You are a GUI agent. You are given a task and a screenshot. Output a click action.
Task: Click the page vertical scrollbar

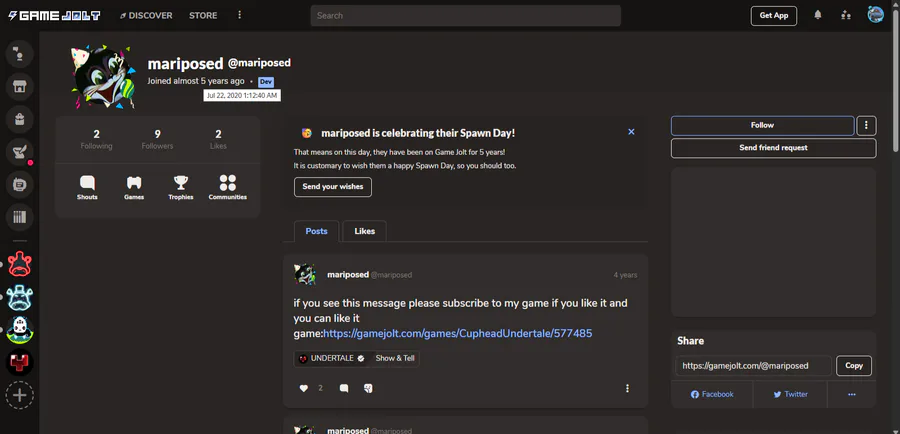(896, 80)
